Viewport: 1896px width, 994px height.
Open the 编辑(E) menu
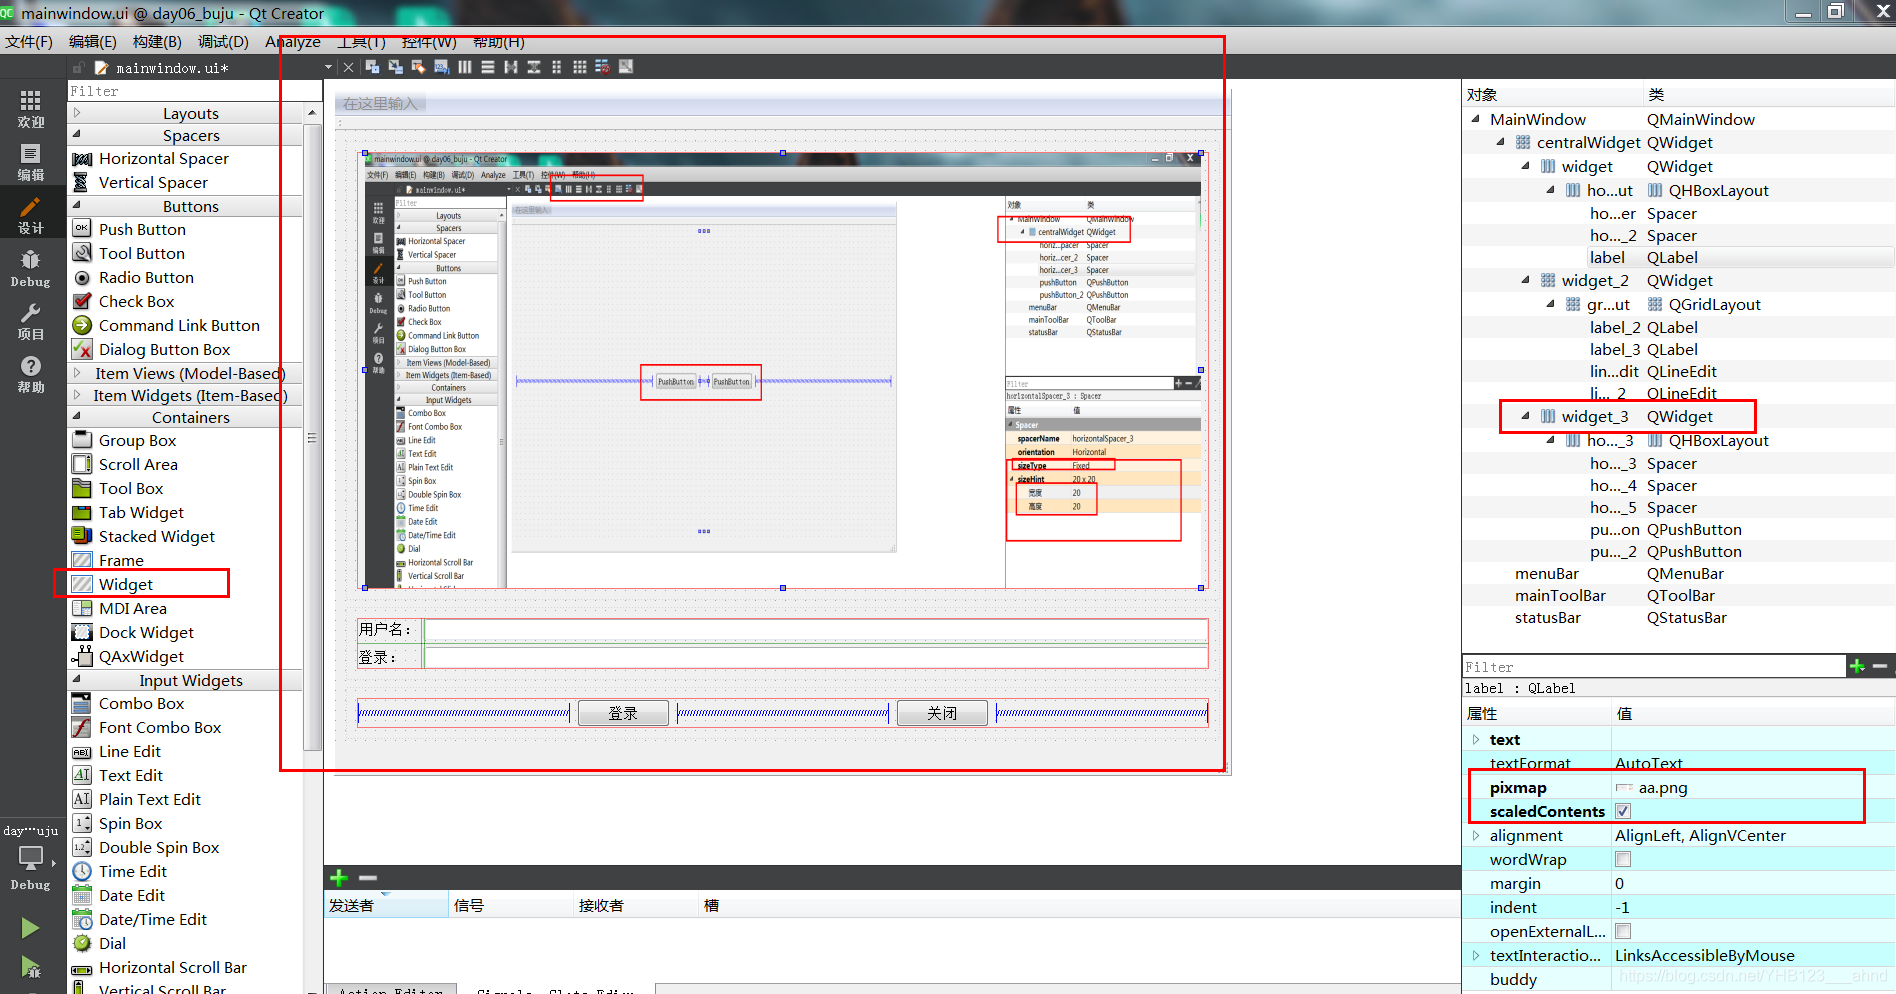click(x=92, y=41)
